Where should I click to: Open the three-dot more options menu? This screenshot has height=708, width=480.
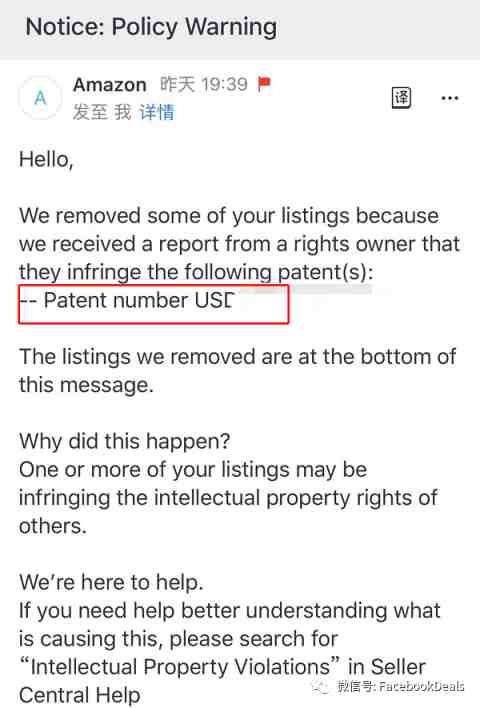pyautogui.click(x=450, y=98)
